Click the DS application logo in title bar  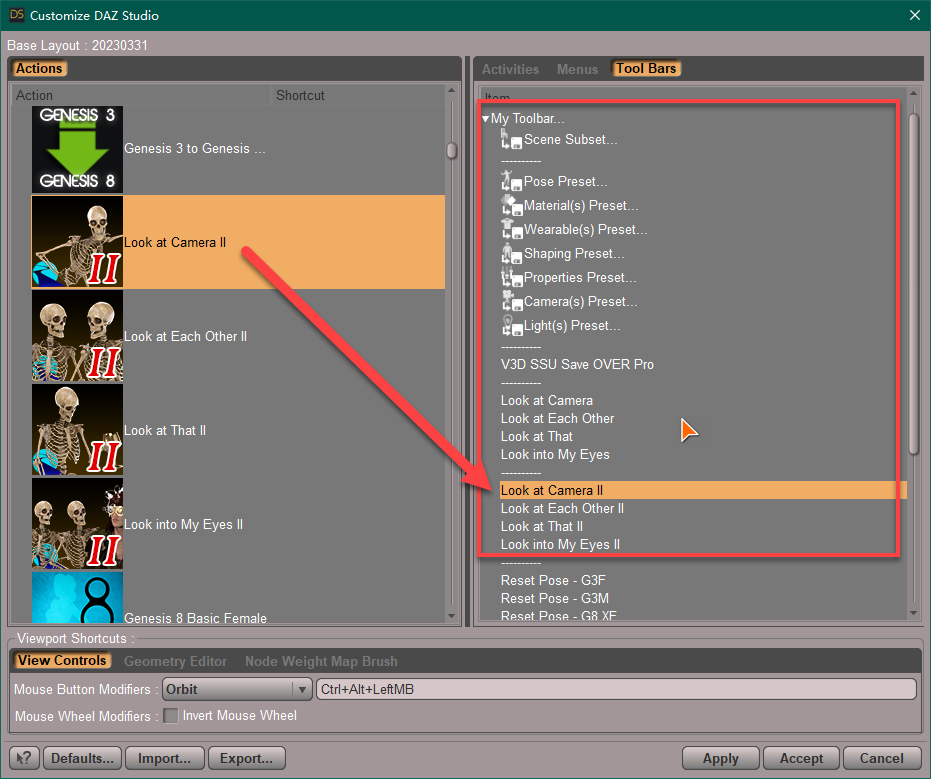(x=17, y=14)
